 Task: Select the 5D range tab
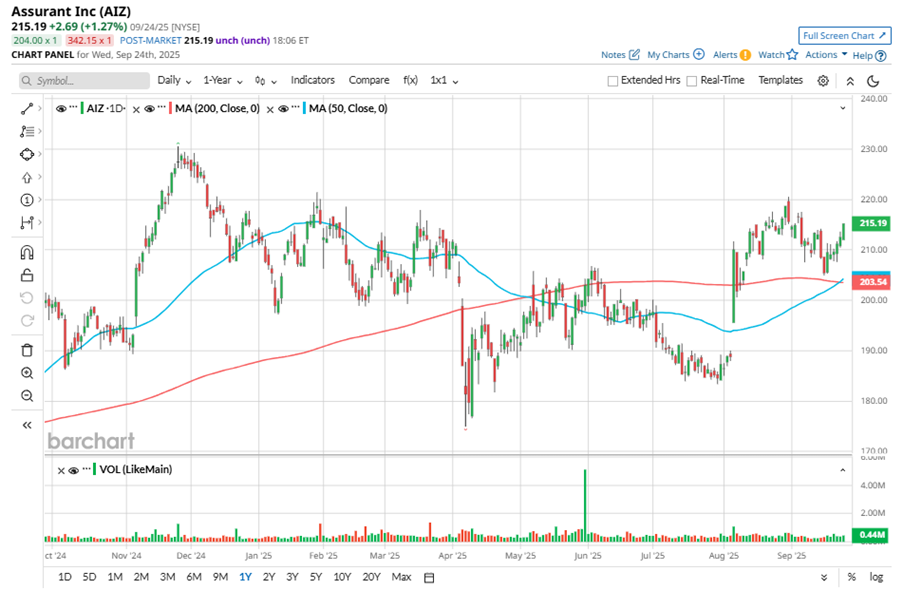[89, 577]
